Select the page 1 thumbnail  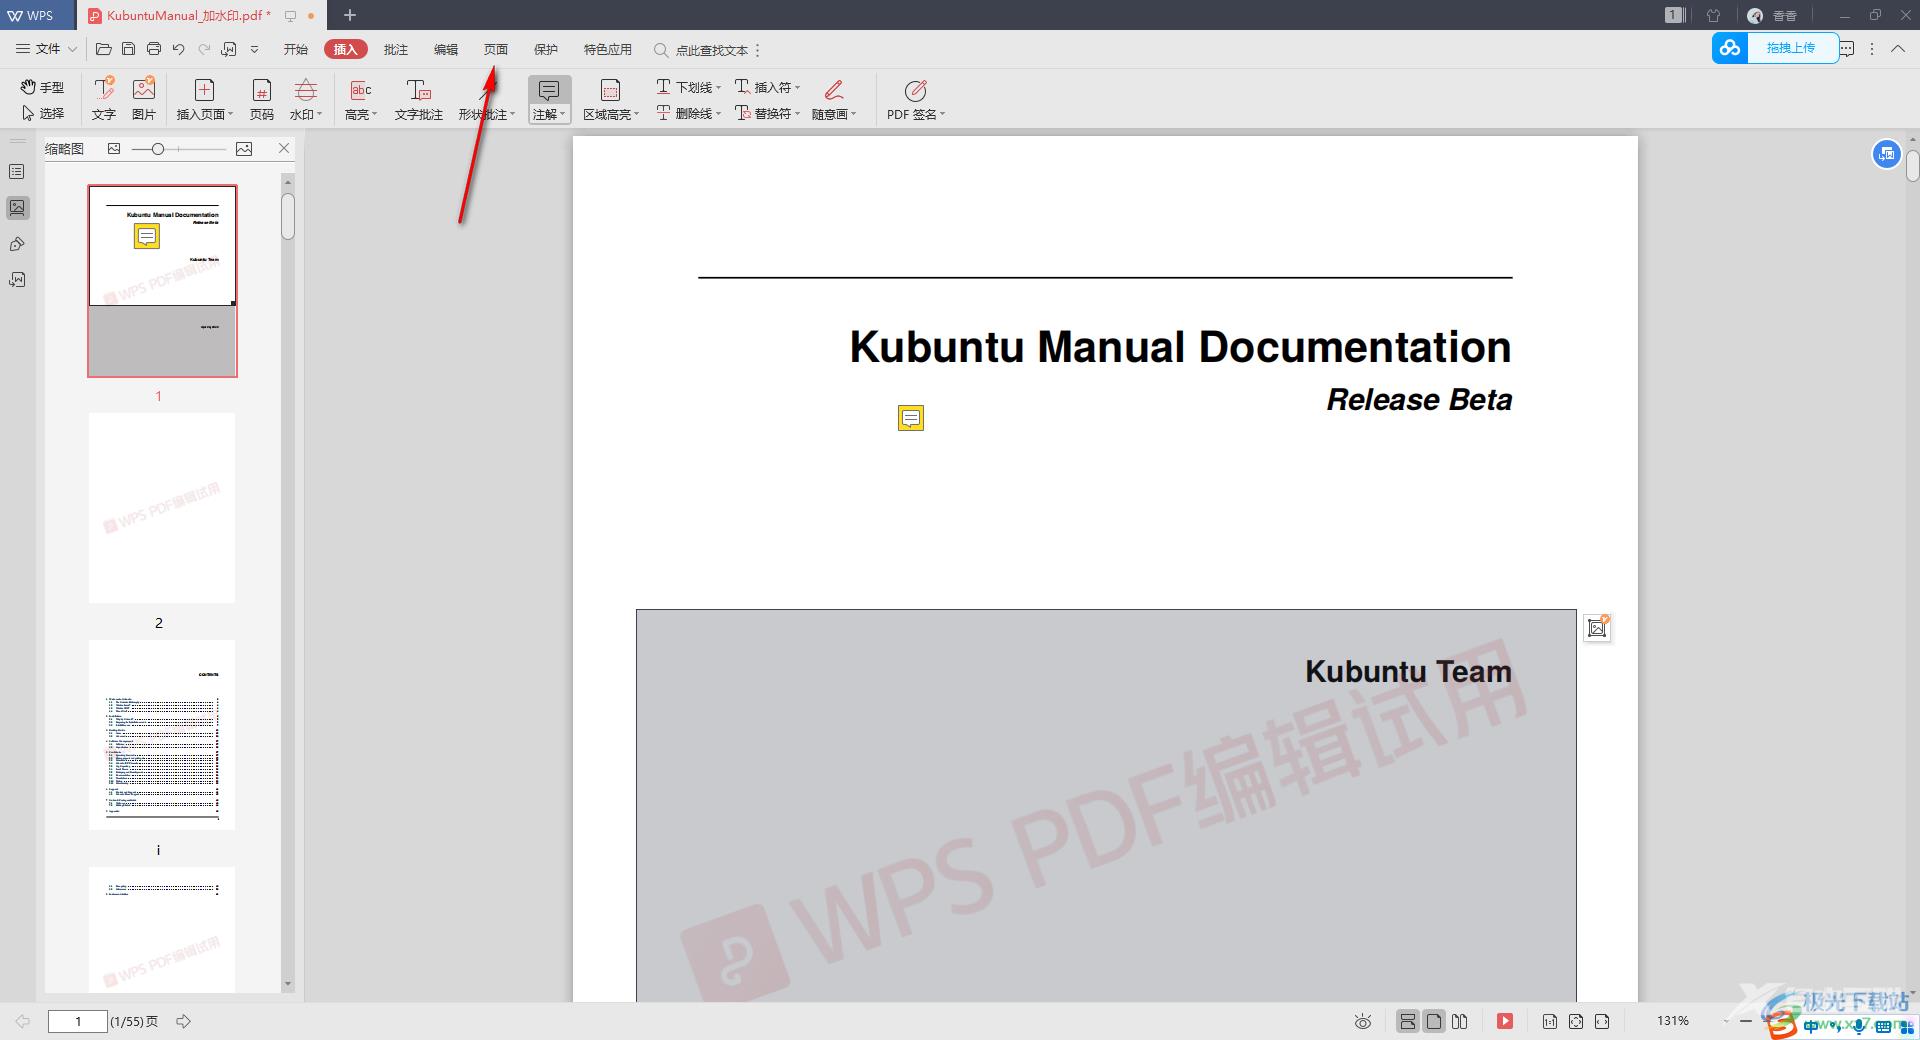(162, 281)
